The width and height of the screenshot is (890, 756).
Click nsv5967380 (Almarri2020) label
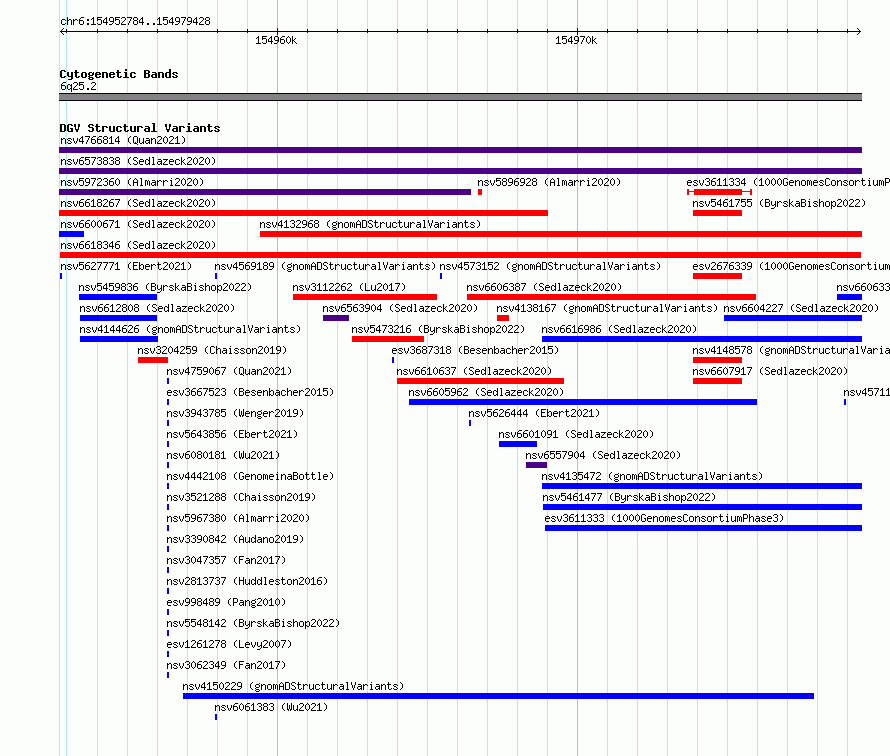[x=238, y=518]
